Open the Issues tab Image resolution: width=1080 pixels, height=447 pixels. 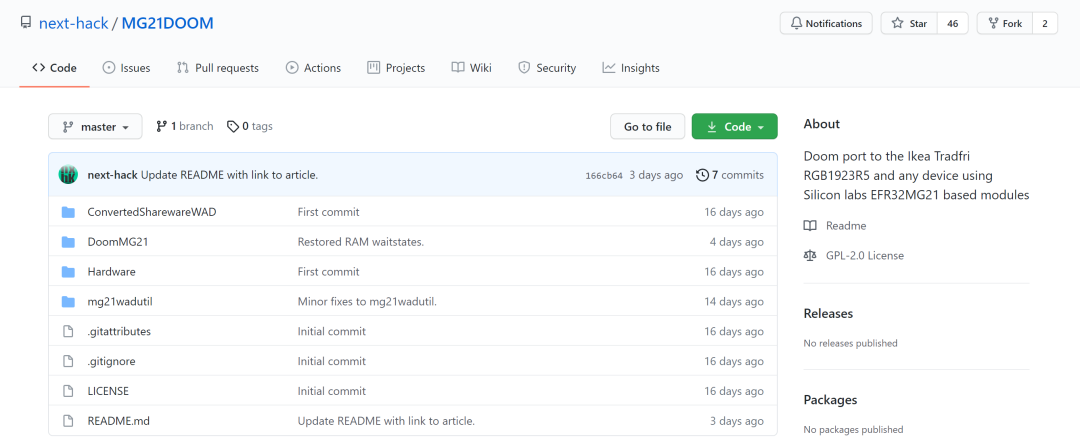pos(126,67)
